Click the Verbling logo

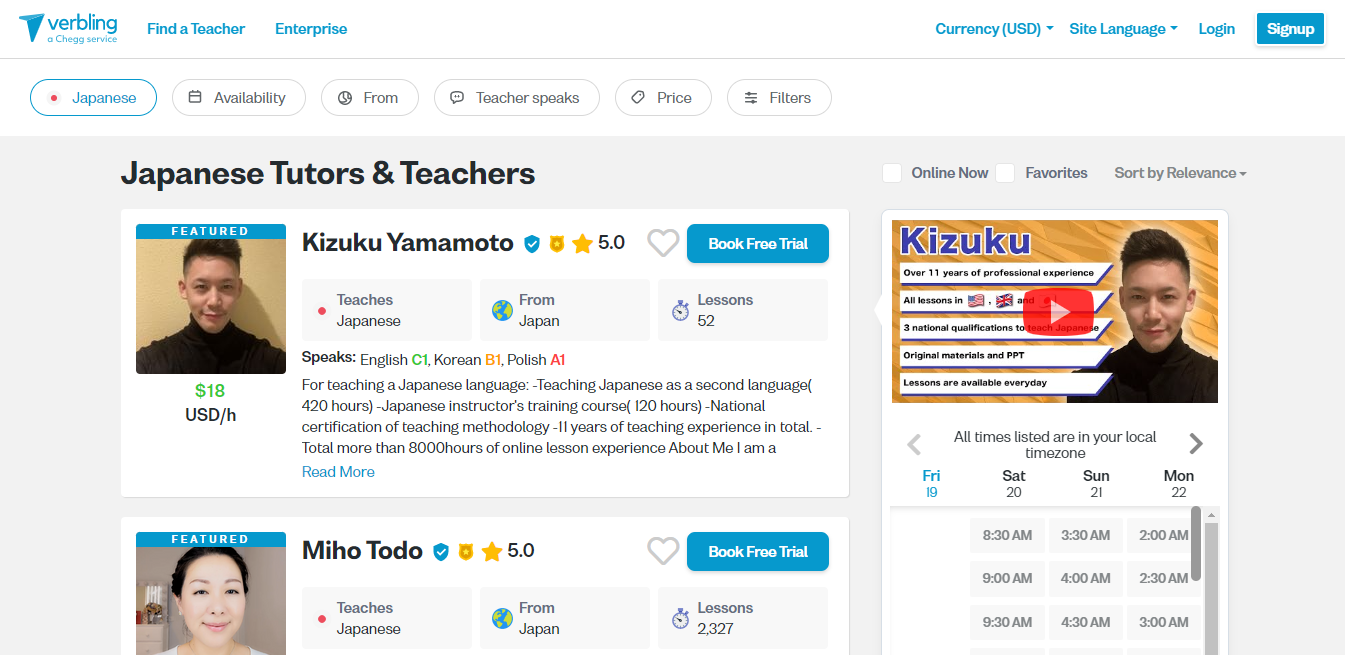click(x=67, y=28)
